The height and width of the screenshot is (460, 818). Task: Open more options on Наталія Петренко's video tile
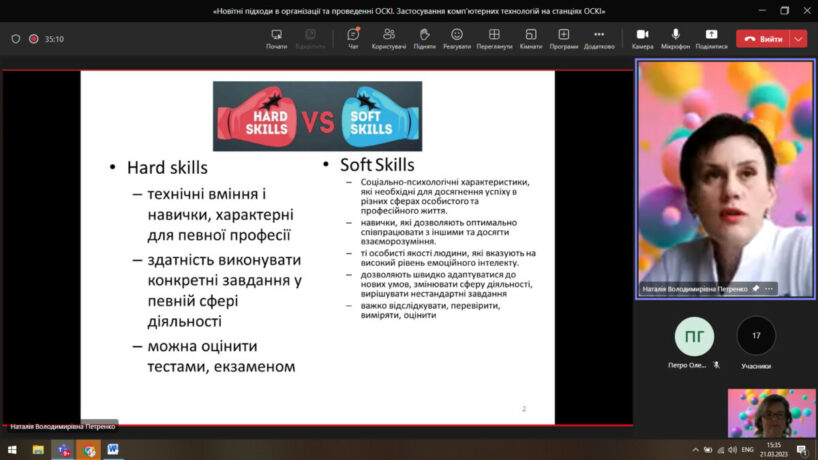click(769, 288)
